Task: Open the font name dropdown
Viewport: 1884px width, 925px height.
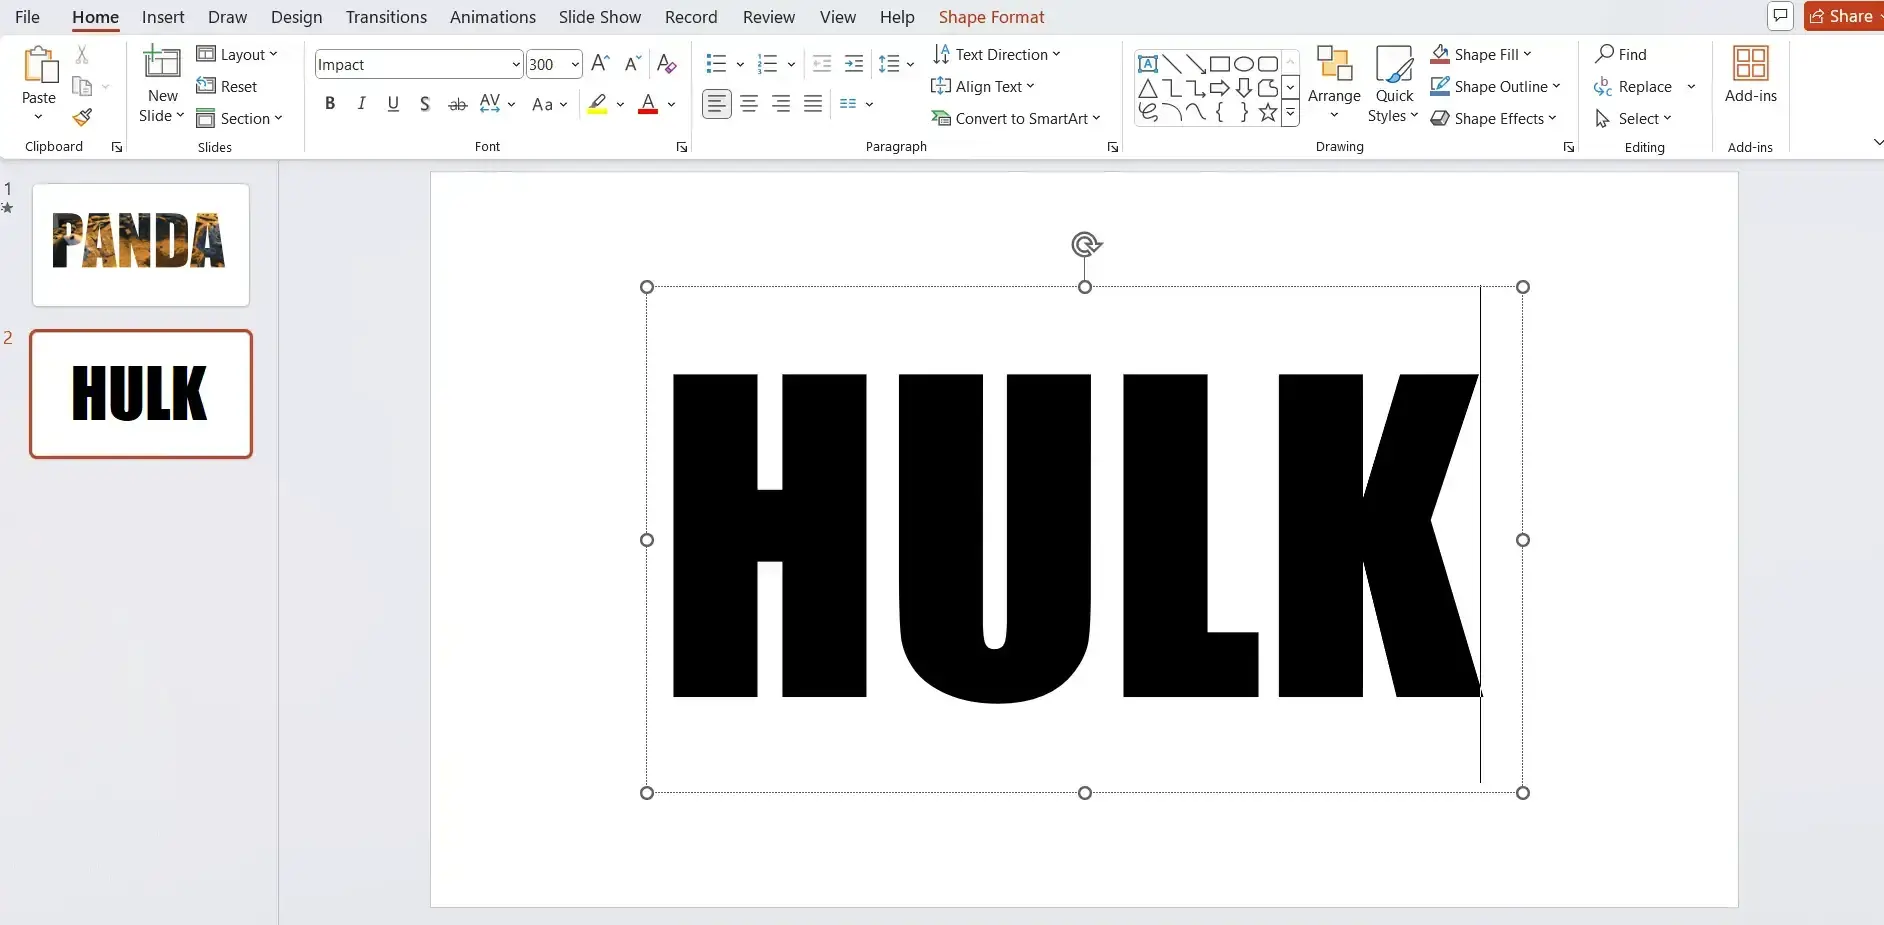Action: click(x=516, y=64)
